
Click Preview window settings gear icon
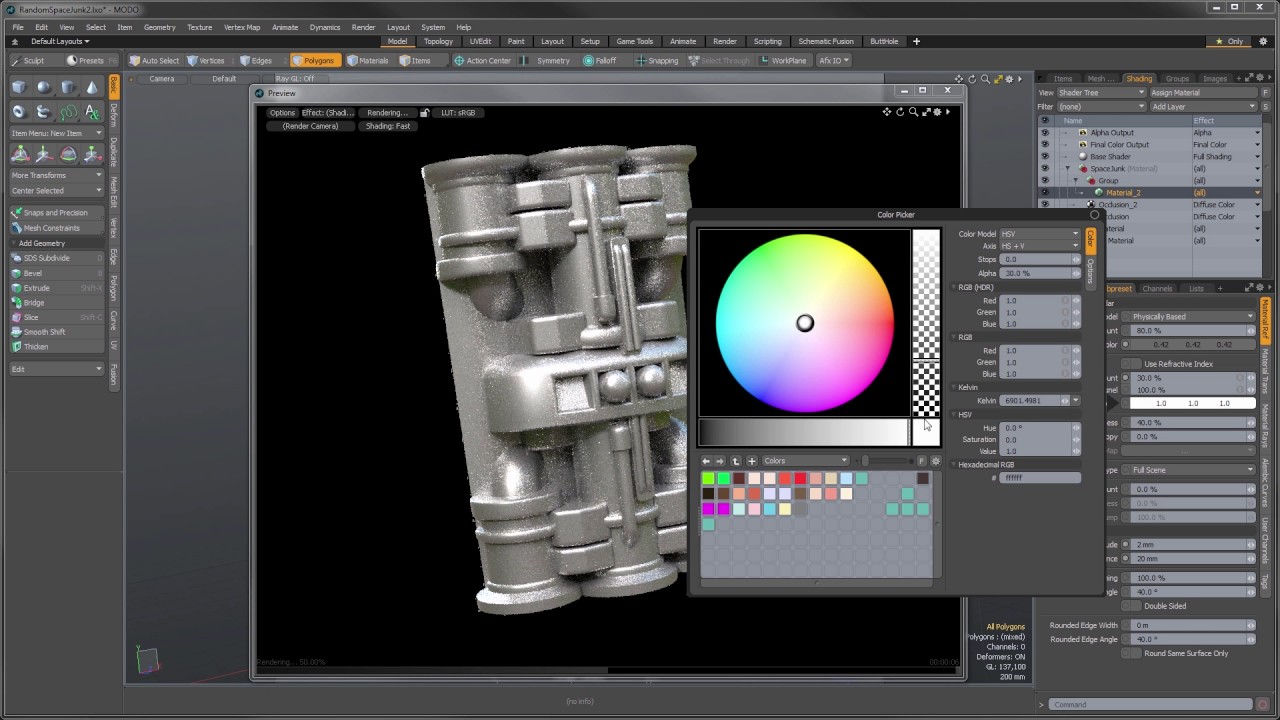(x=937, y=112)
